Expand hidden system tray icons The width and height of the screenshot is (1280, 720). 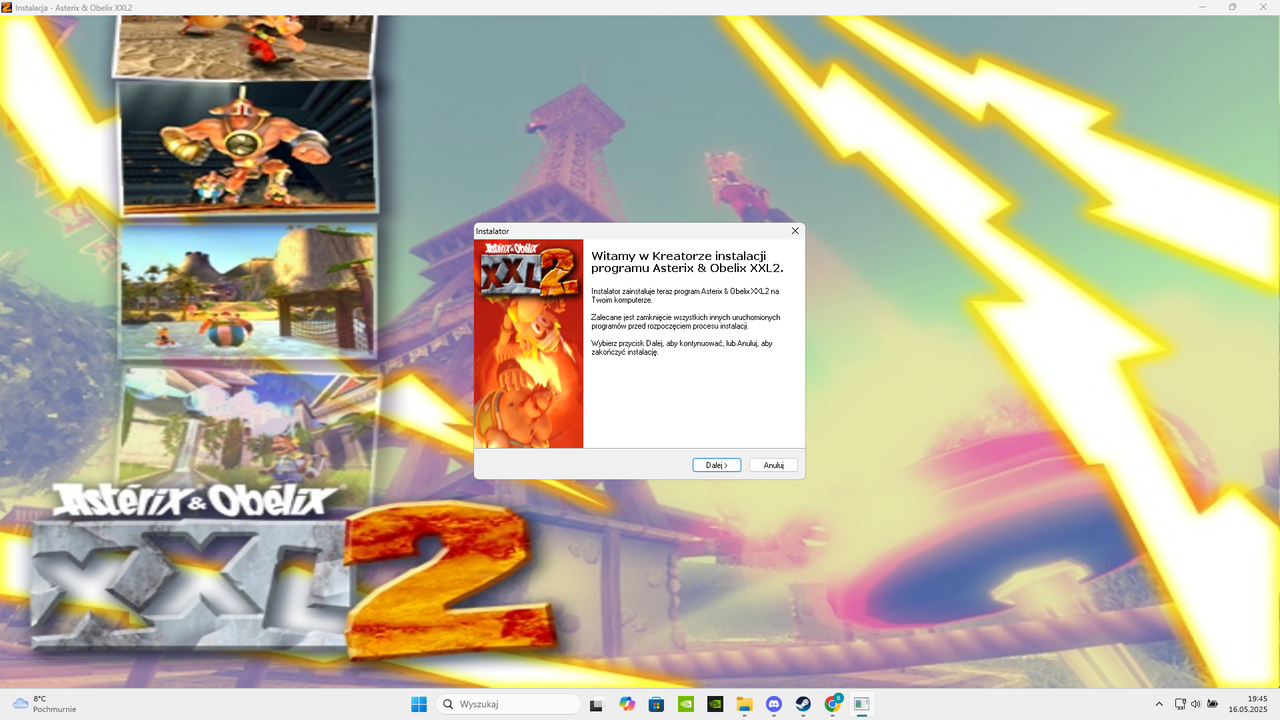[x=1159, y=704]
